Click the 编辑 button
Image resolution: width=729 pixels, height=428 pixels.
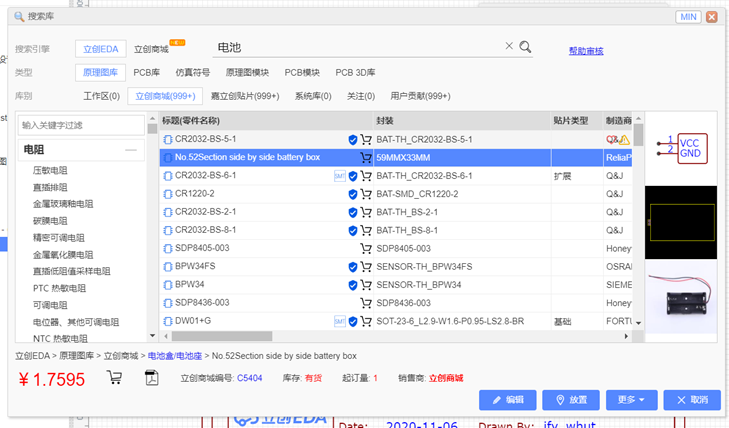click(x=508, y=400)
